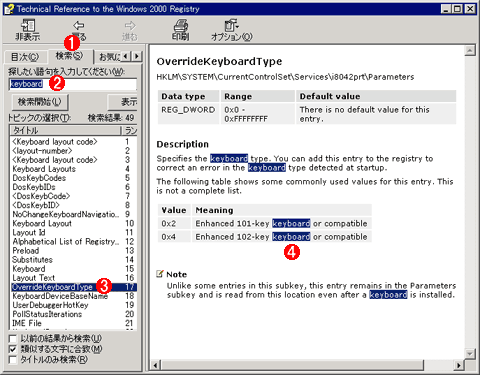The height and width of the screenshot is (375, 480).
Task: Click the horizontal scrollbar thumb
Action: tap(292, 365)
